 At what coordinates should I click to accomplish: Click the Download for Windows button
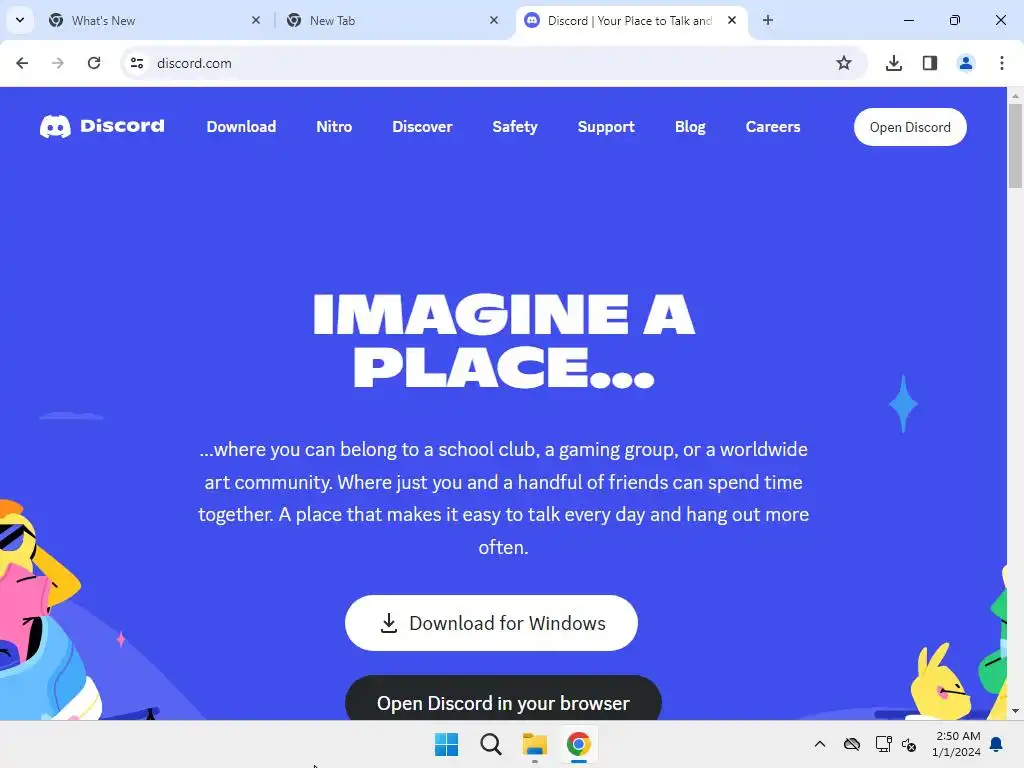pyautogui.click(x=491, y=623)
